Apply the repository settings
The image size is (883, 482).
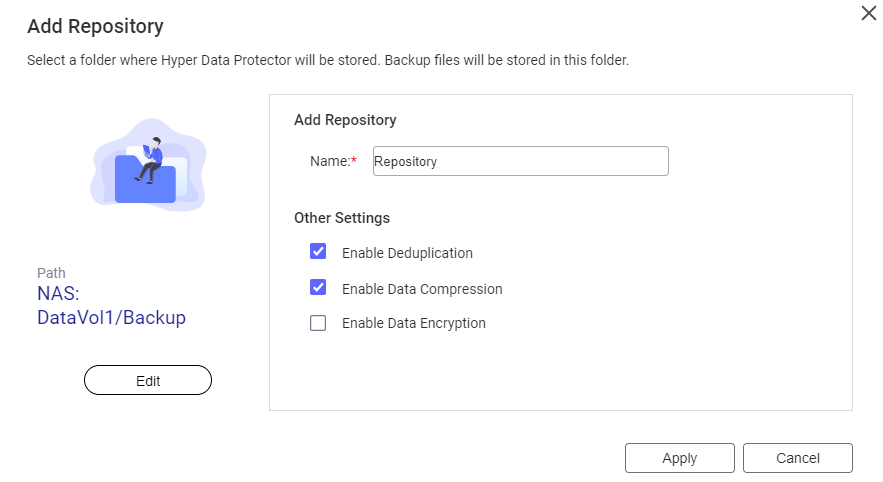(x=680, y=458)
